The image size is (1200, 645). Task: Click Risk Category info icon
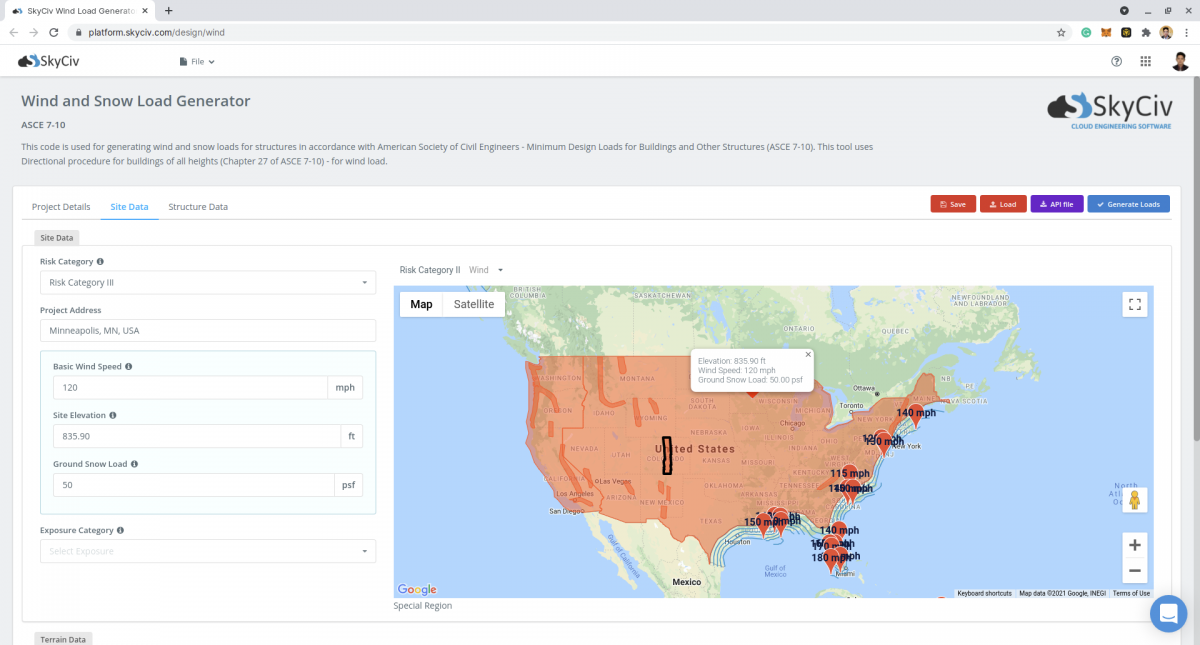click(x=100, y=261)
